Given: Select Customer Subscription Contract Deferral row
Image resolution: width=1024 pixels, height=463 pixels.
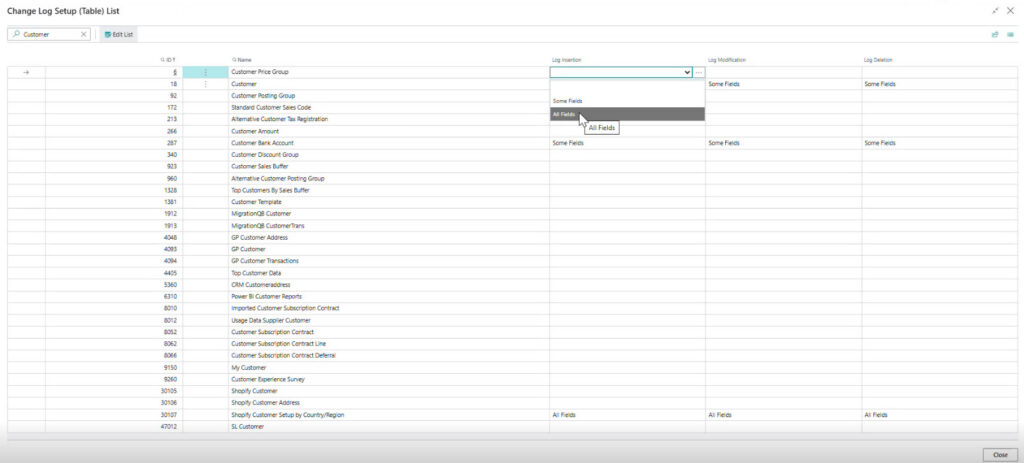Looking at the screenshot, I should tap(512, 355).
